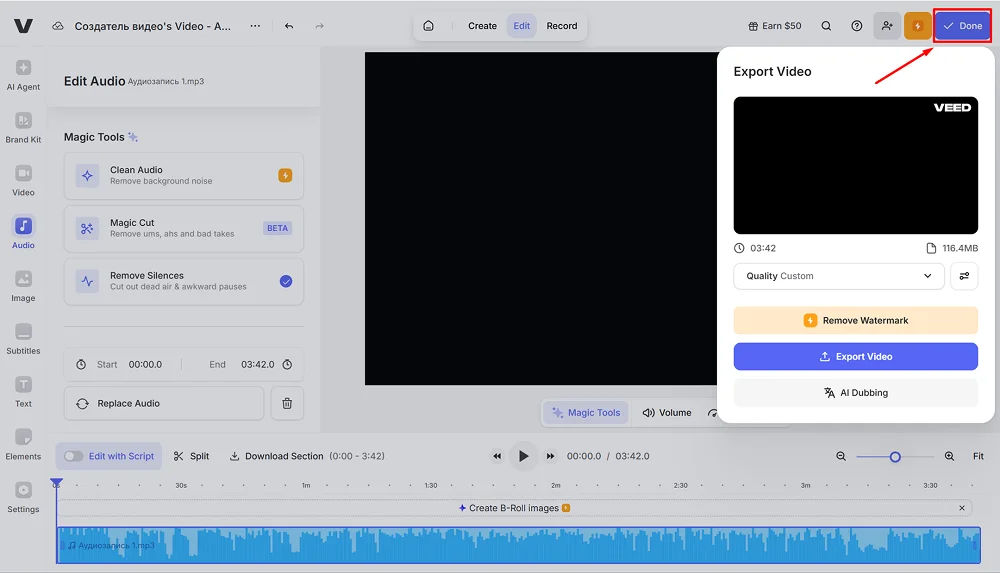Toggle the Remove Silences checkmark
1000x573 pixels.
tap(286, 281)
